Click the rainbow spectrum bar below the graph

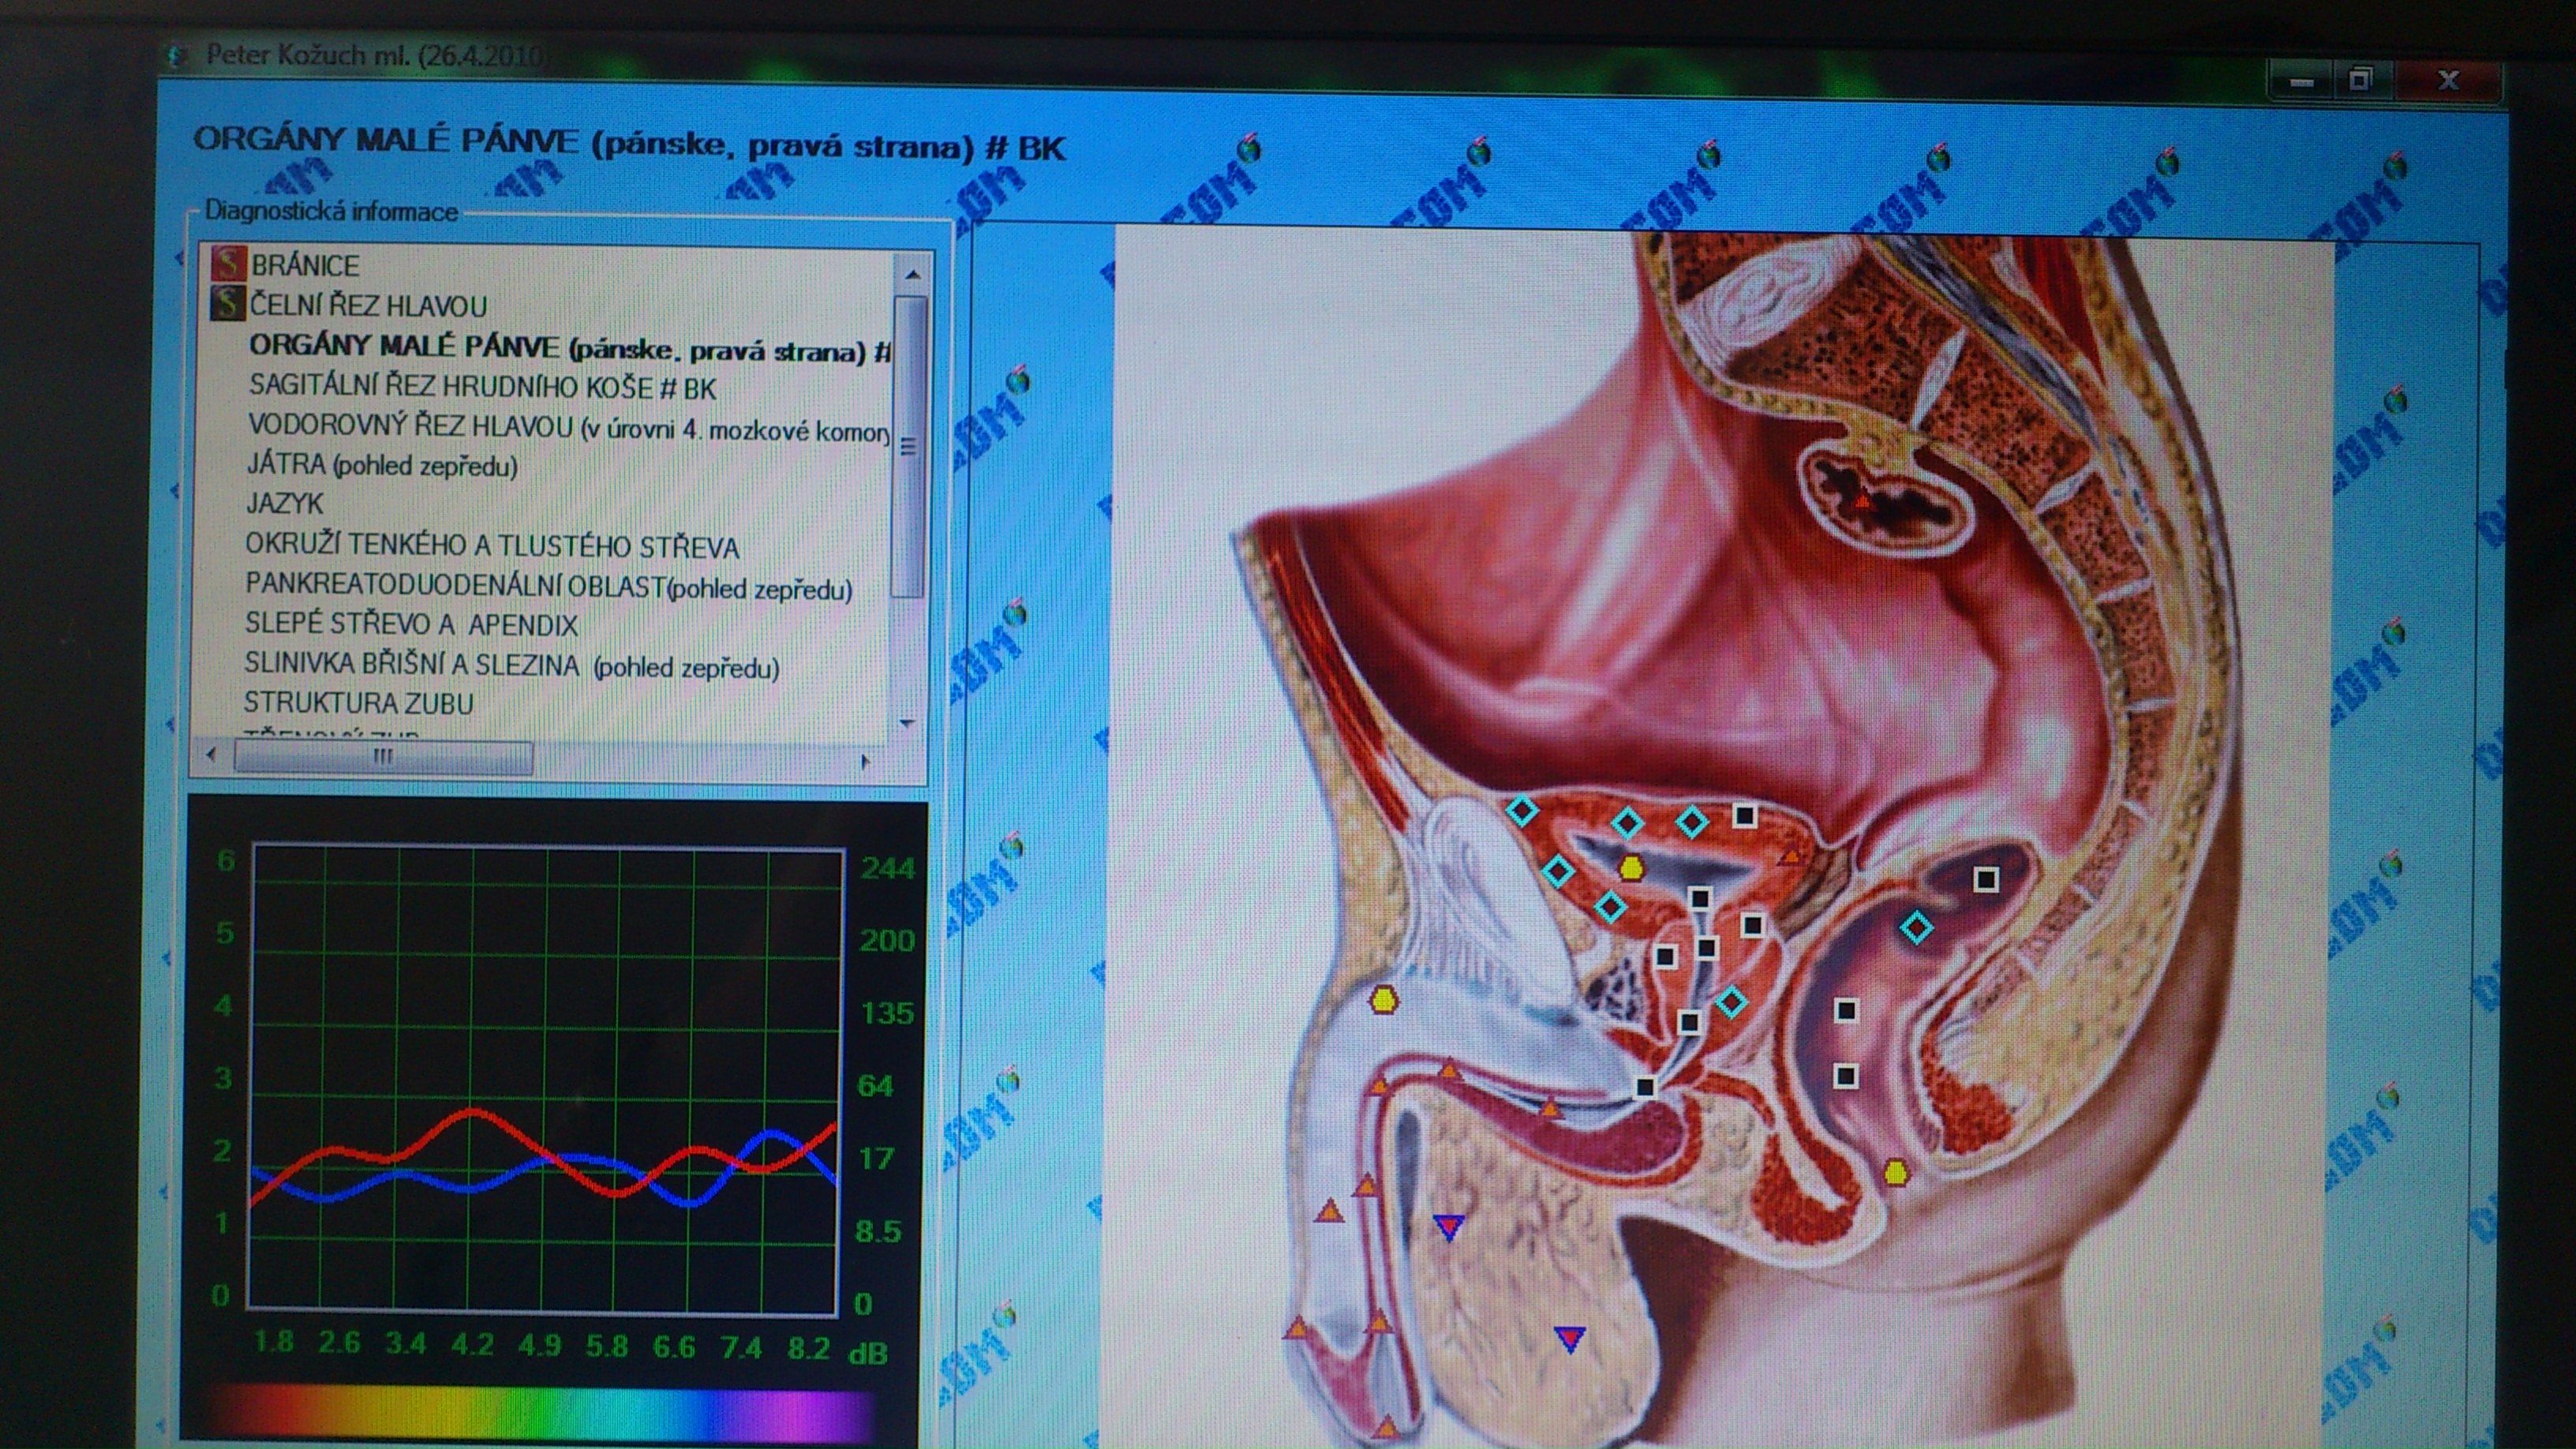tap(540, 1412)
